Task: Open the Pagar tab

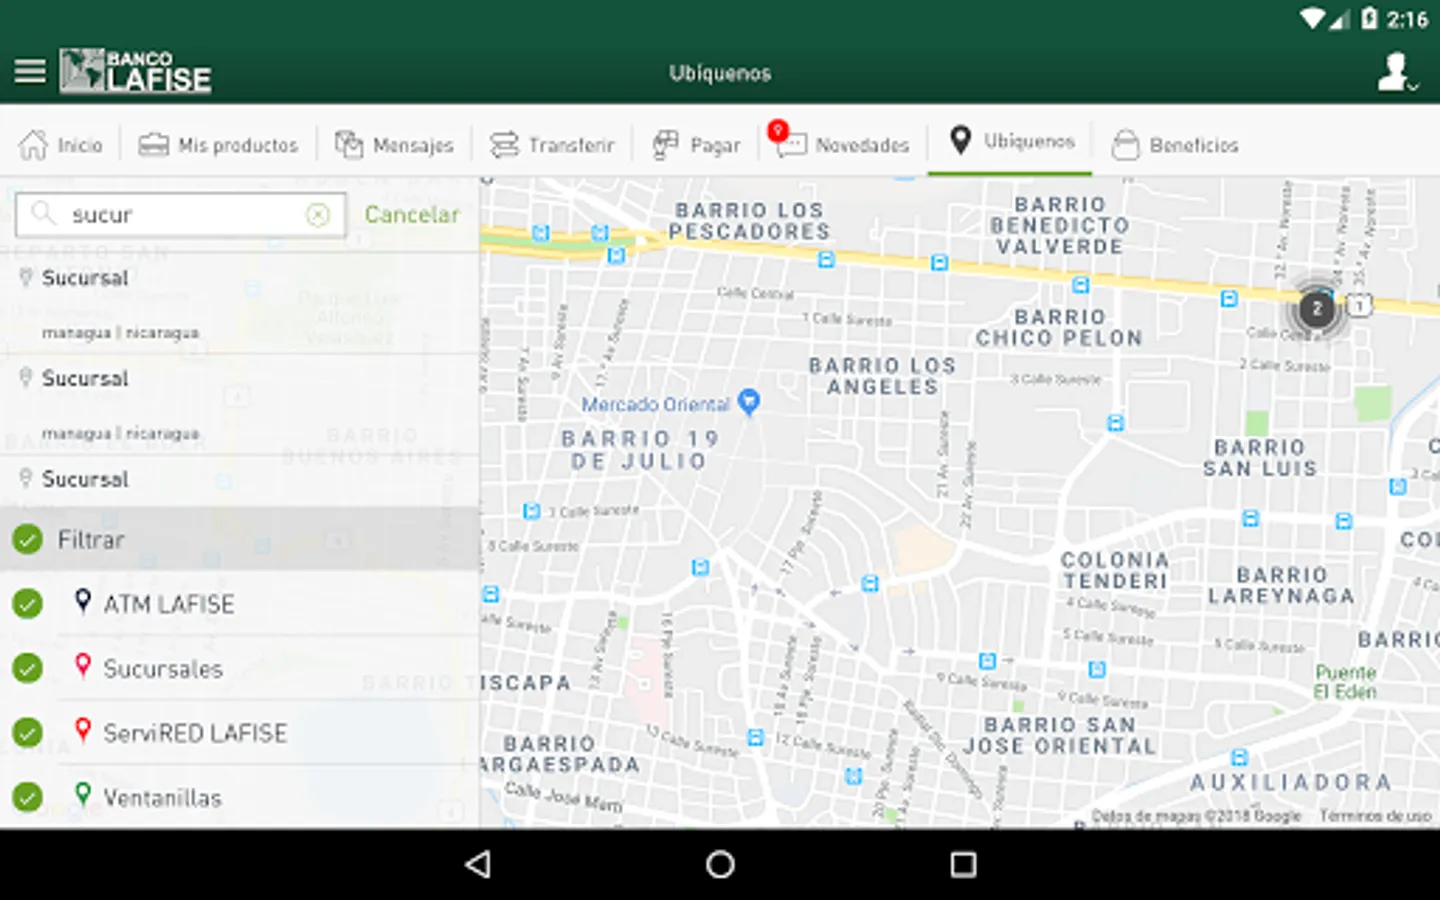Action: tap(696, 145)
